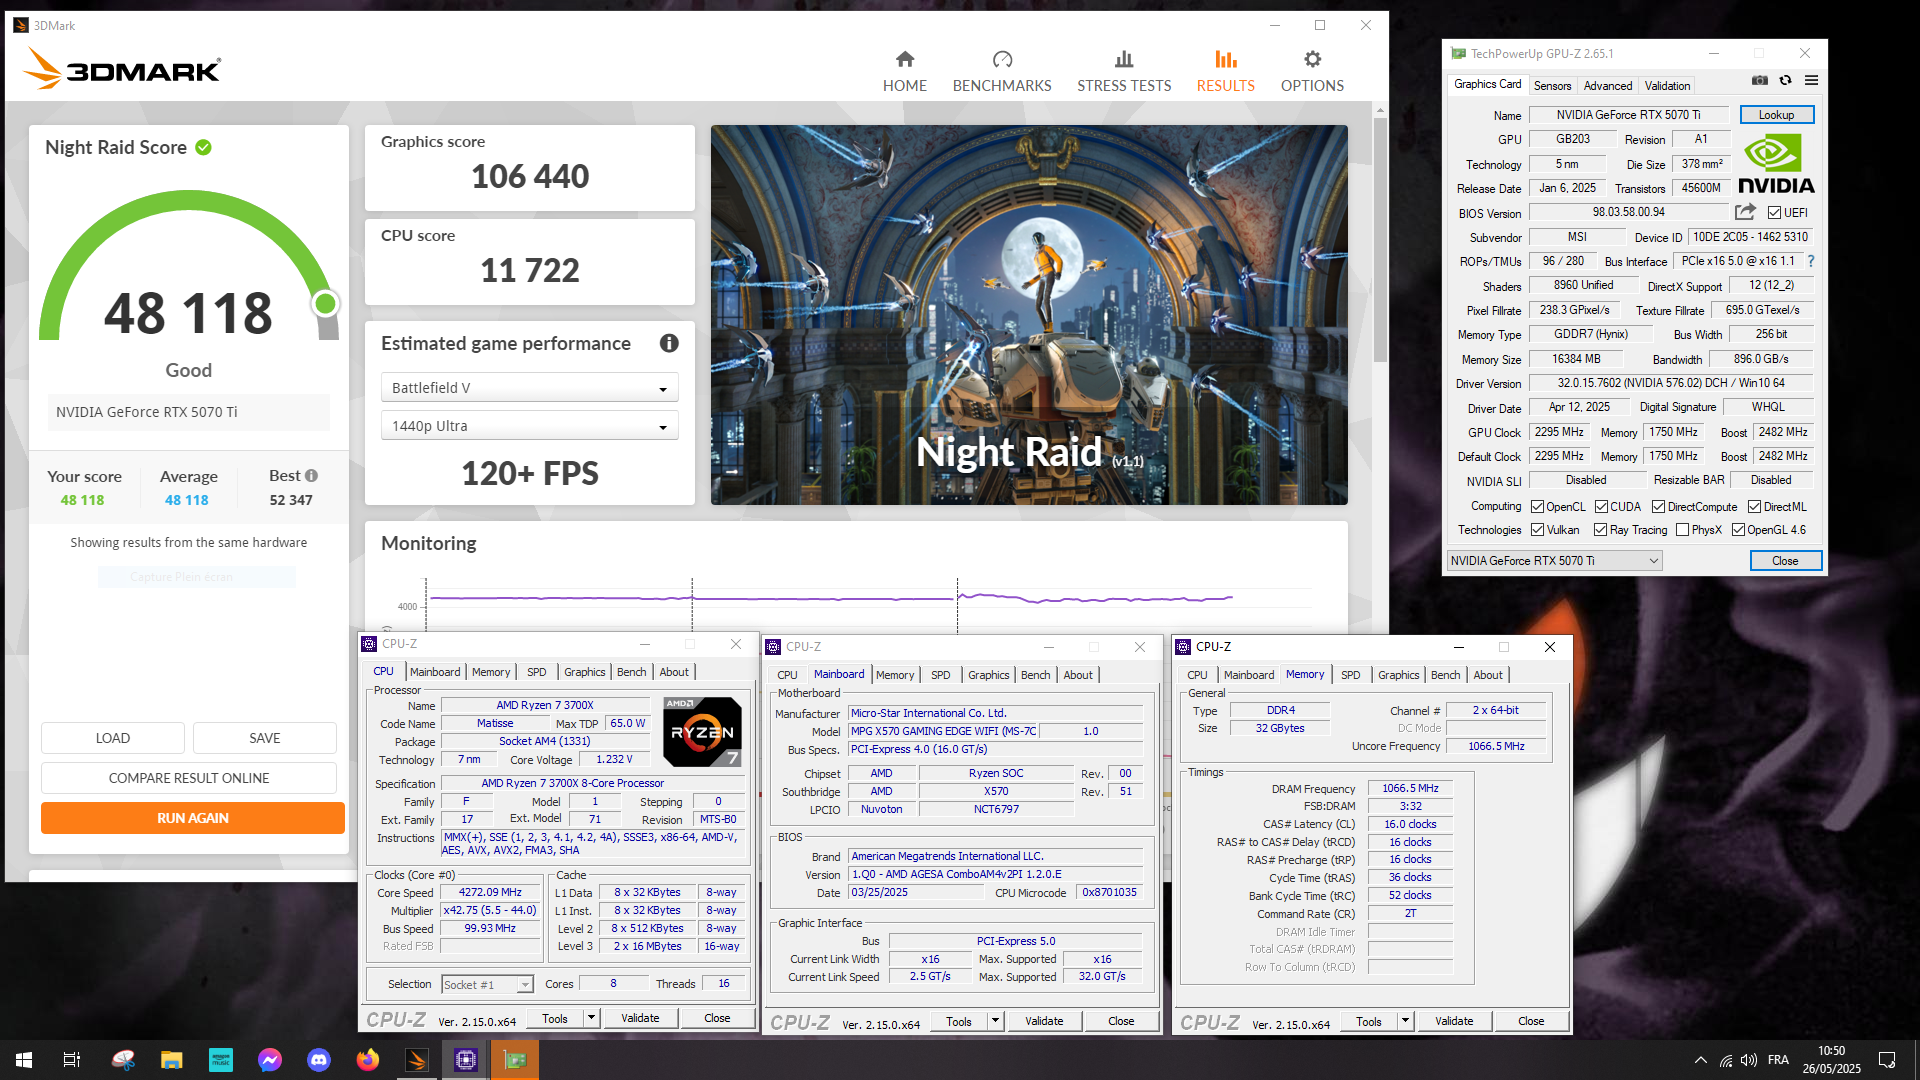Switch to Sensors tab in GPU-Z
The image size is (1920, 1080).
1552,86
